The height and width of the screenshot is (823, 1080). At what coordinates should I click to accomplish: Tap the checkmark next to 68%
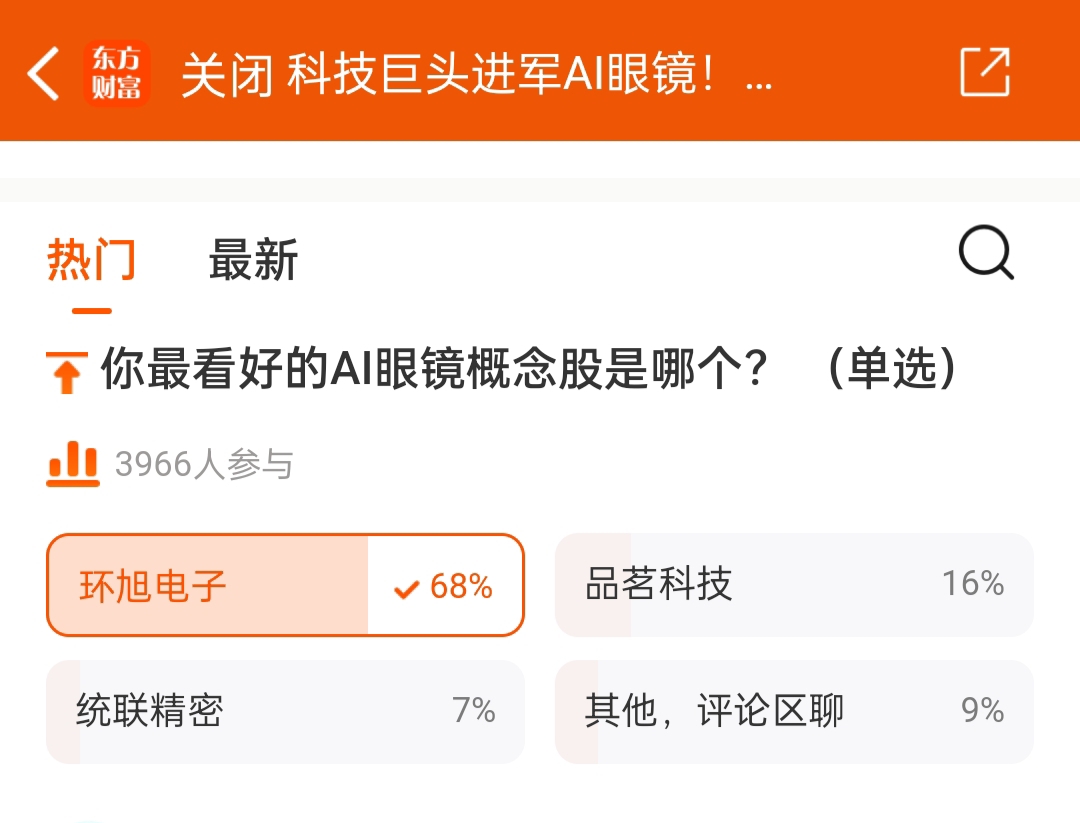point(406,589)
